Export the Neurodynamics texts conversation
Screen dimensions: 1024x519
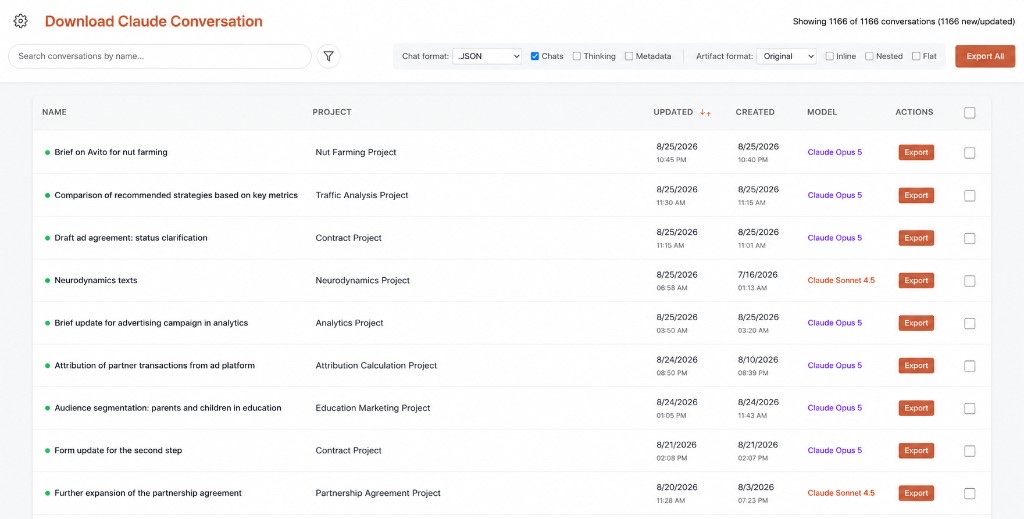916,280
